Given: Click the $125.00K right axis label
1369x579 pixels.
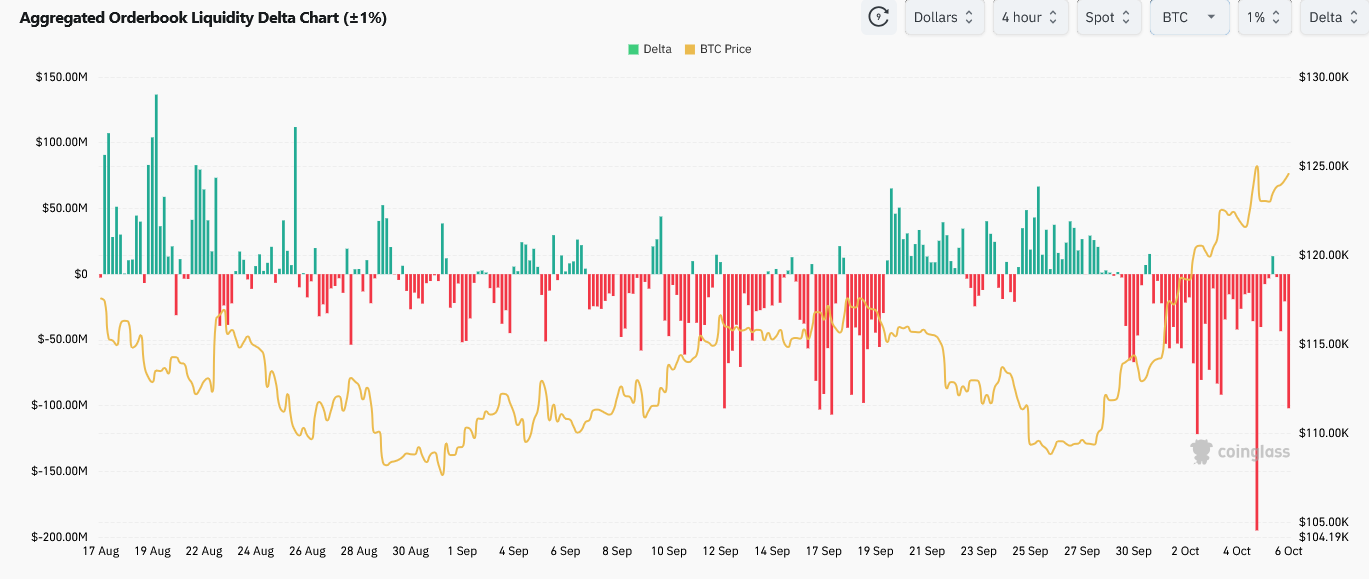Looking at the screenshot, I should coord(1323,166).
